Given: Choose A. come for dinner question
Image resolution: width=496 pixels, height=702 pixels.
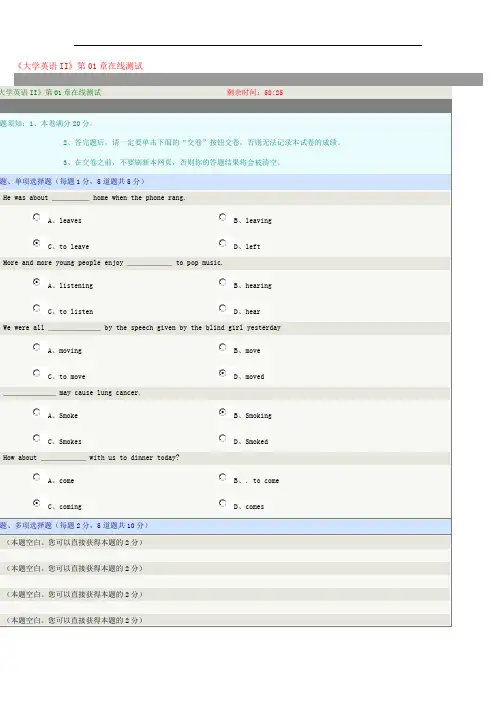Looking at the screenshot, I should coord(37,477).
